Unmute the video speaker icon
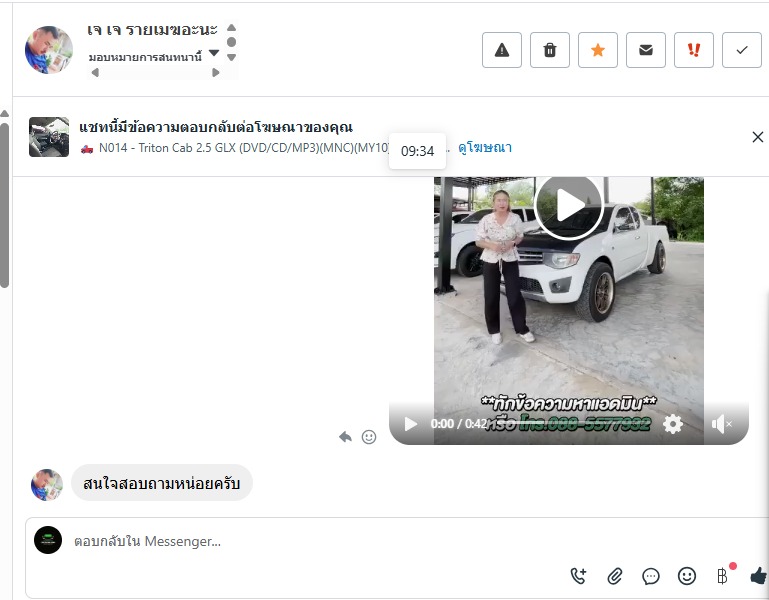The width and height of the screenshot is (769, 600). click(721, 424)
